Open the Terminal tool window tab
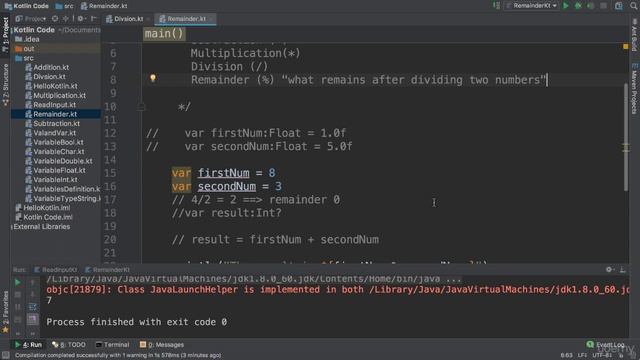 coord(112,345)
